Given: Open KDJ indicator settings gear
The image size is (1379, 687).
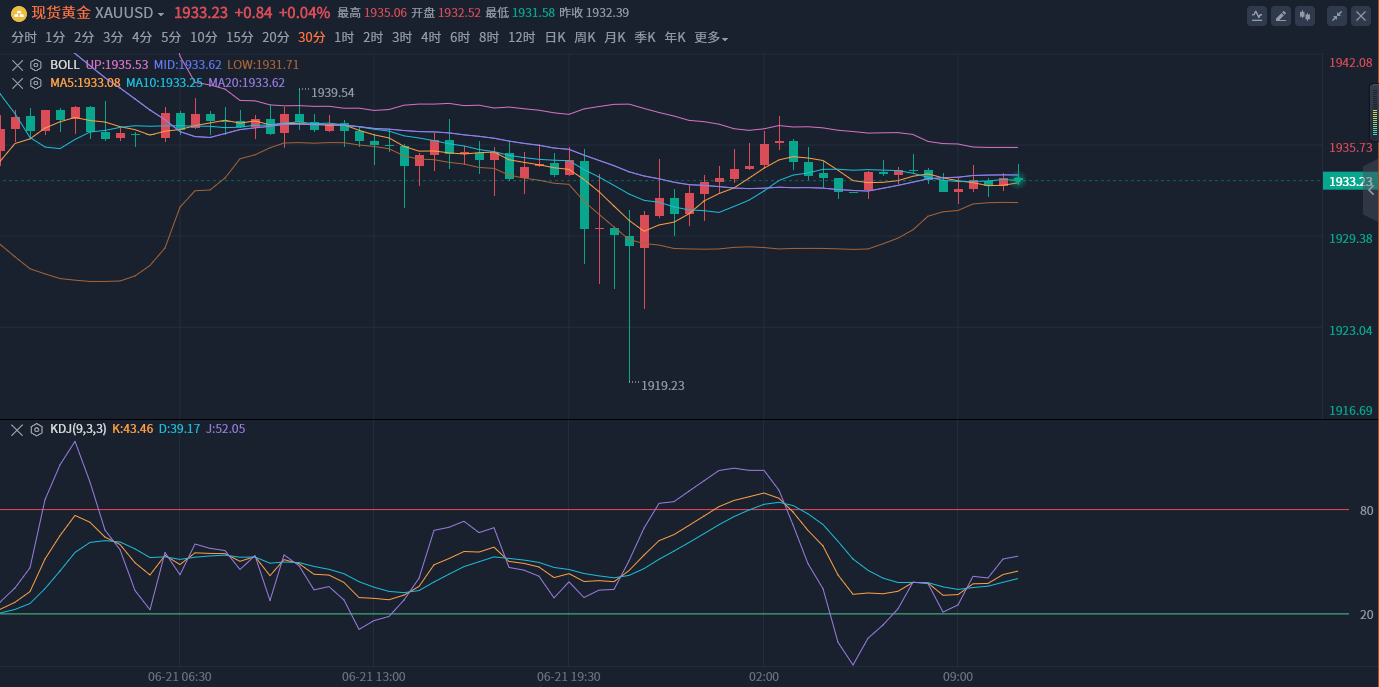Looking at the screenshot, I should tap(36, 429).
